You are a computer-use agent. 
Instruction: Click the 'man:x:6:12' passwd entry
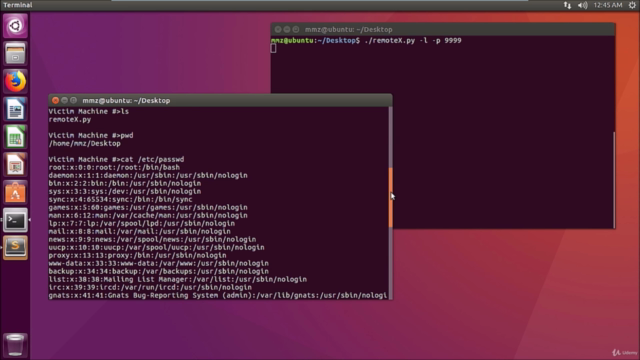coord(148,216)
